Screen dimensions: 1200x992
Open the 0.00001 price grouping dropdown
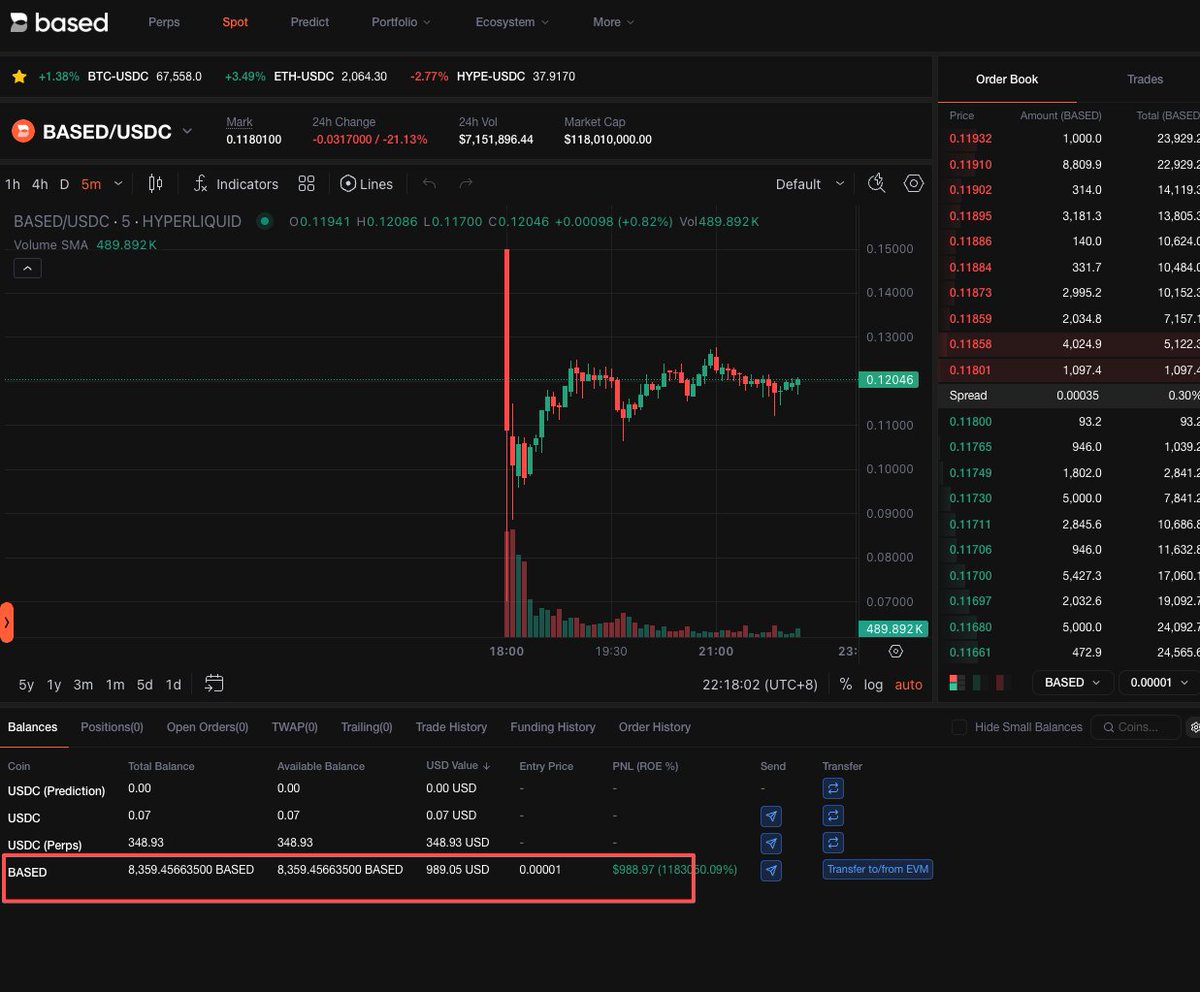[1157, 682]
